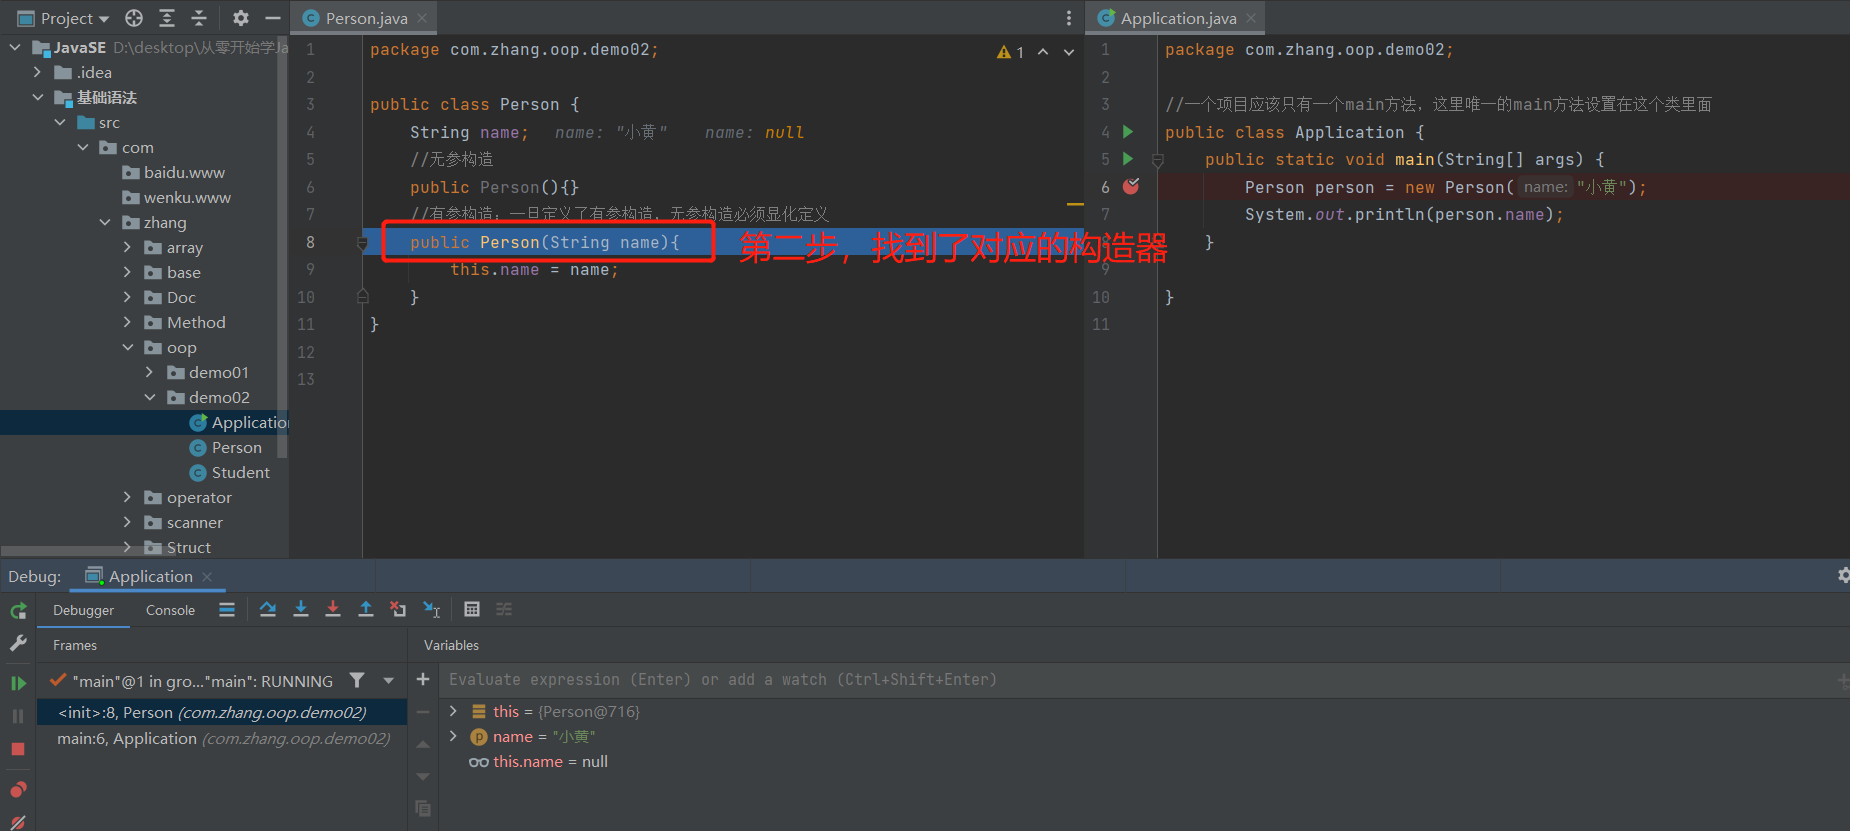
Task: Select the <init>:8, Person stack frame
Action: (222, 712)
